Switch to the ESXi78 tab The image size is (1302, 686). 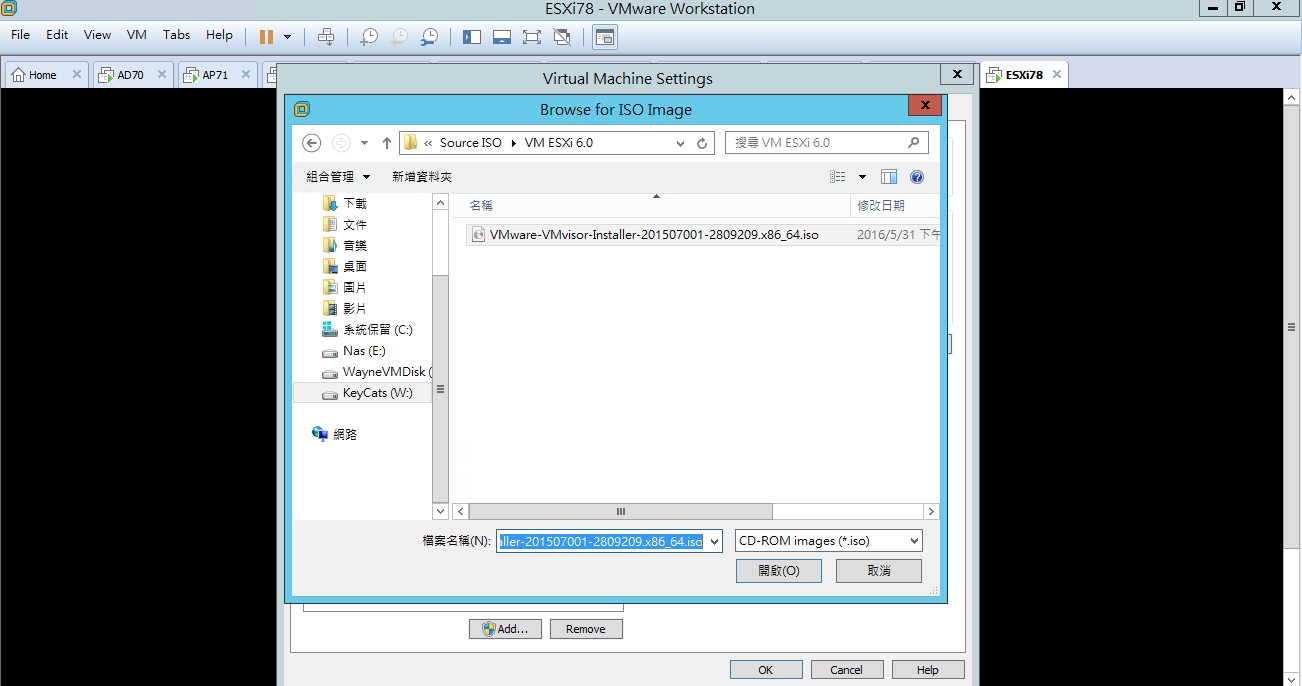pyautogui.click(x=1023, y=75)
